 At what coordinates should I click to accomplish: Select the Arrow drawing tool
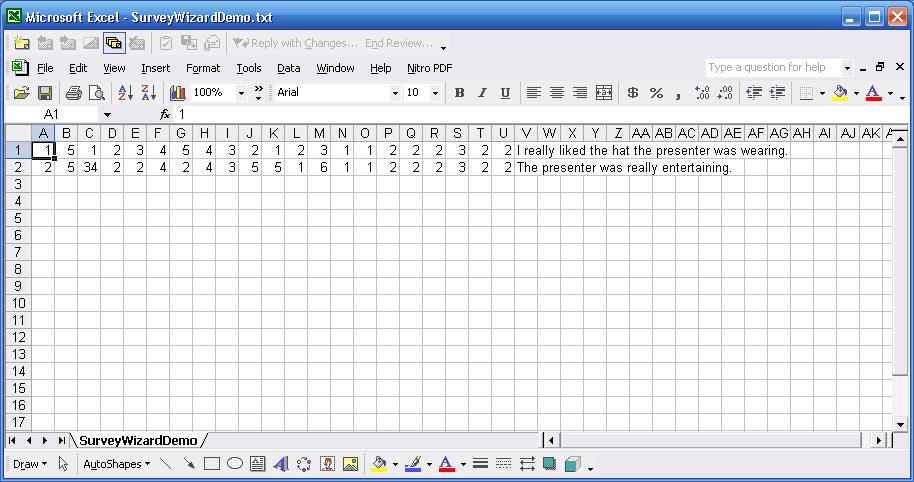[x=189, y=464]
